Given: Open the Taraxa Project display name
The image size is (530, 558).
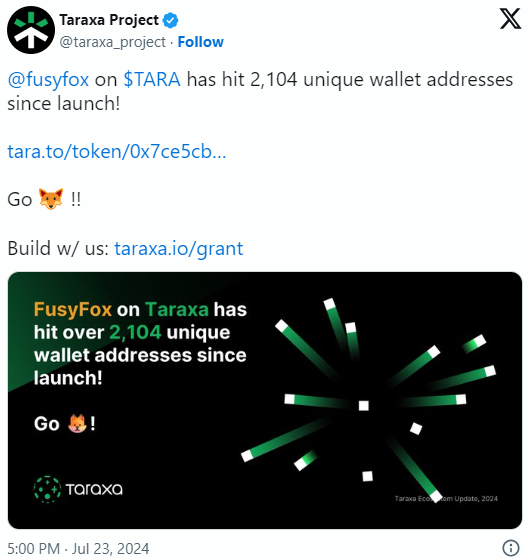Looking at the screenshot, I should click(x=109, y=20).
